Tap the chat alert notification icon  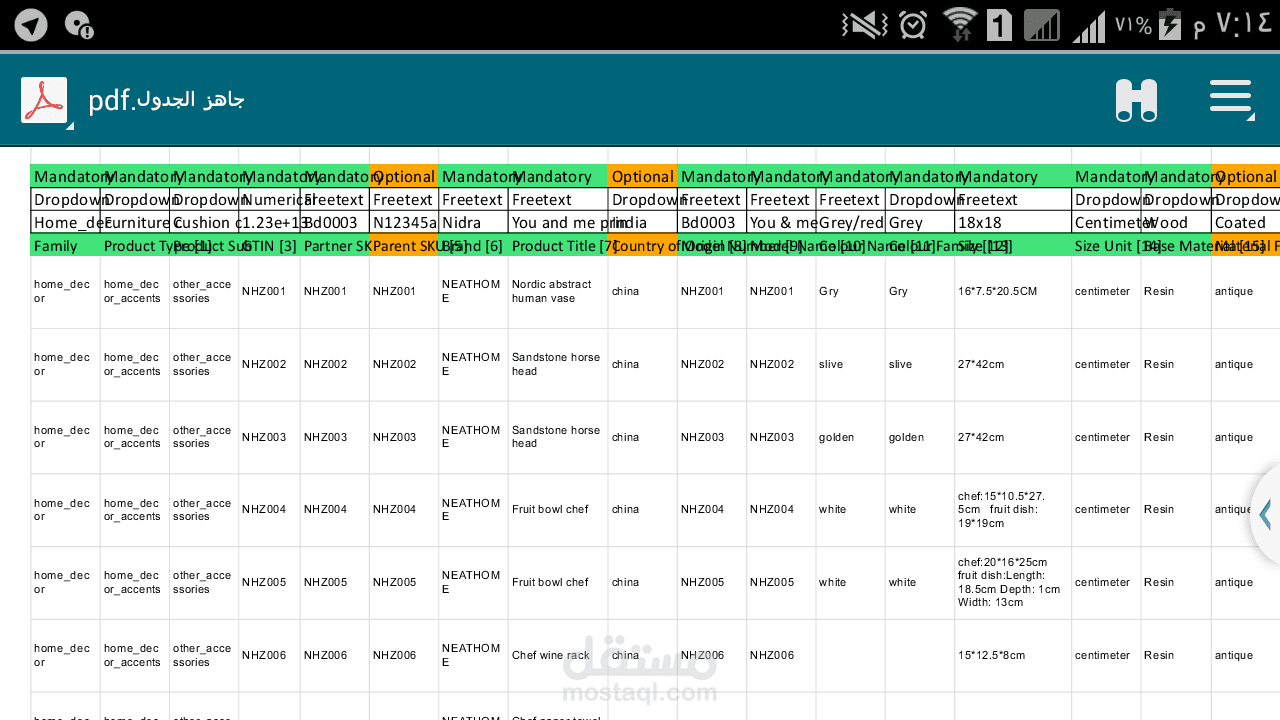coord(79,25)
